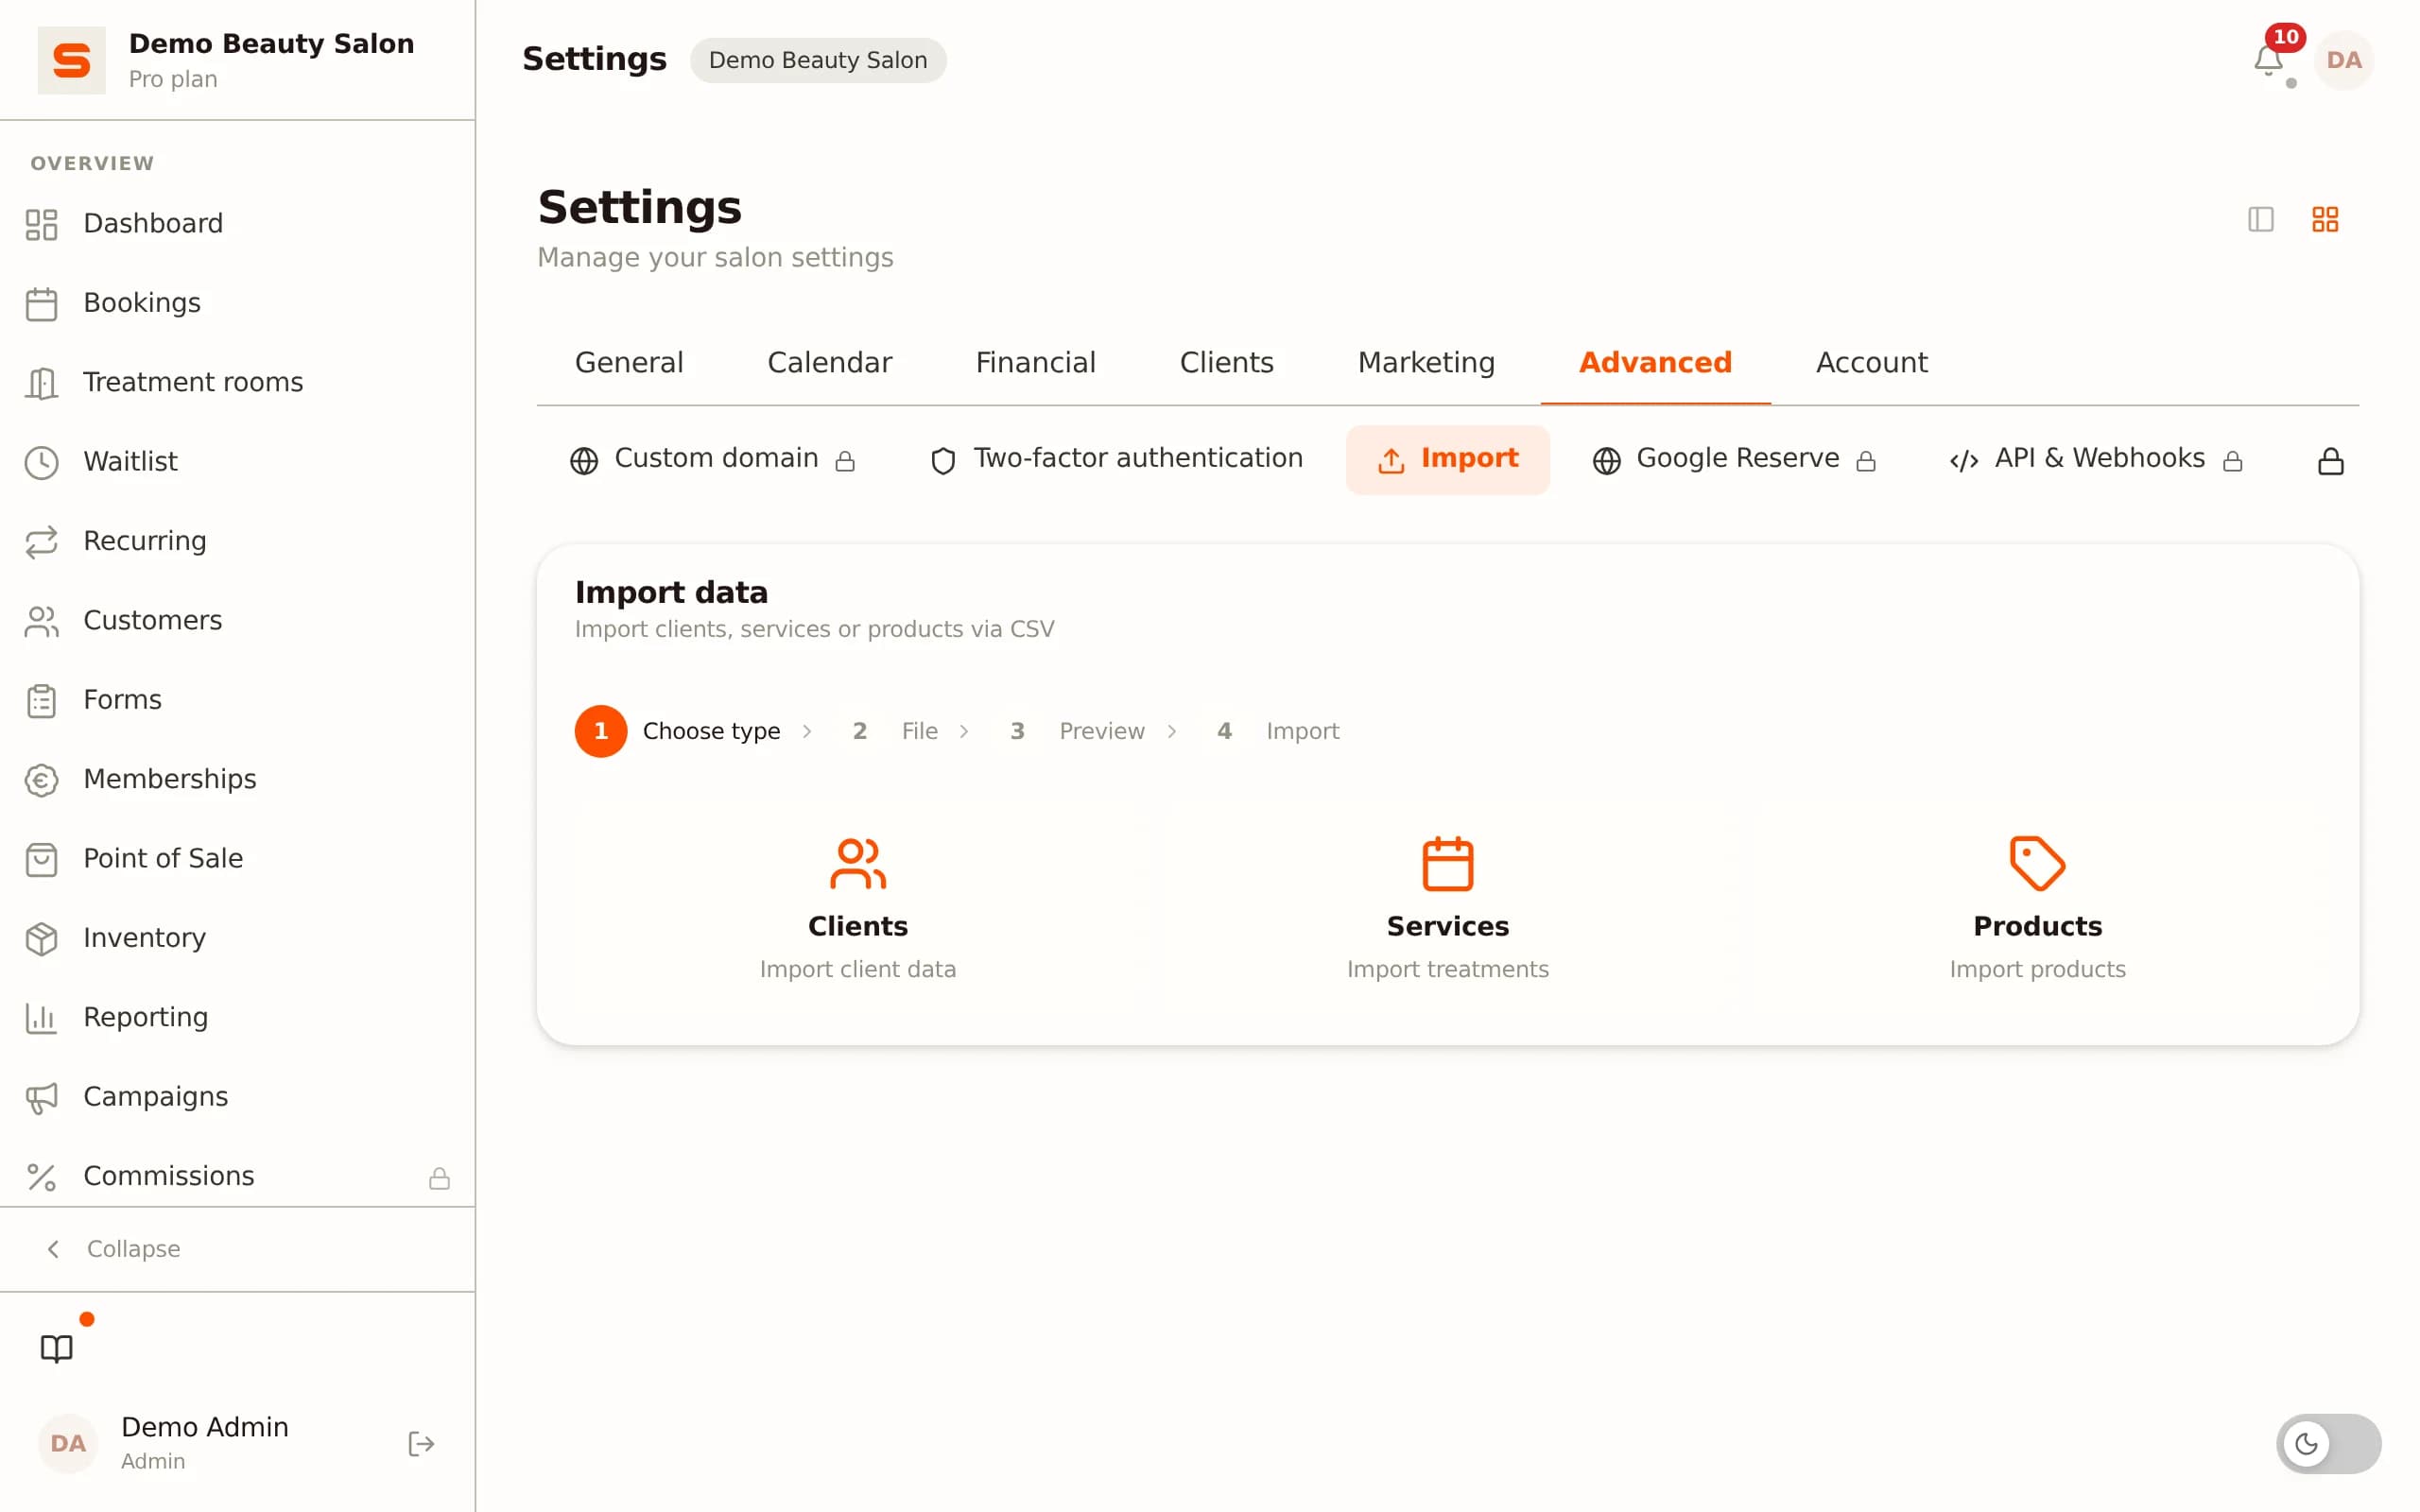Open locked Commissions section
Screen dimensions: 2420x1512
(237, 1176)
